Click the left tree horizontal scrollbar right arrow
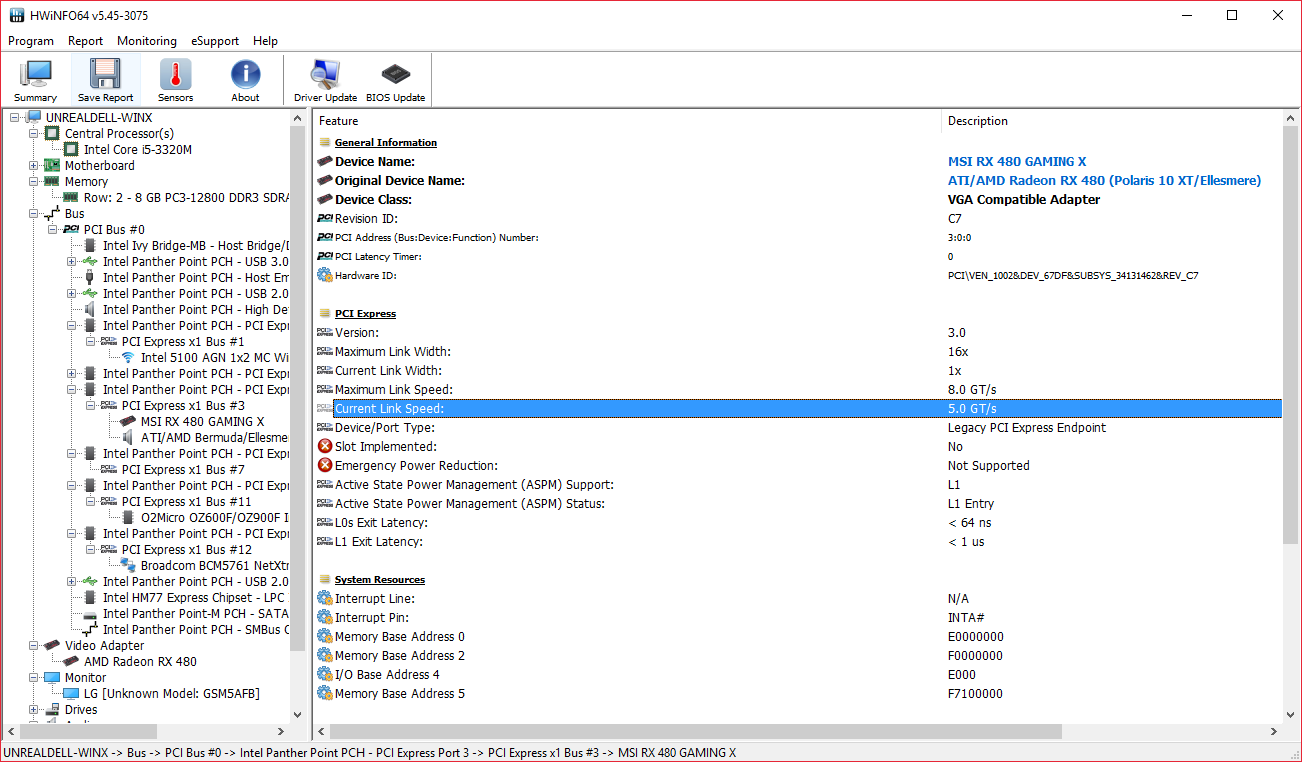The image size is (1302, 762). (x=281, y=731)
